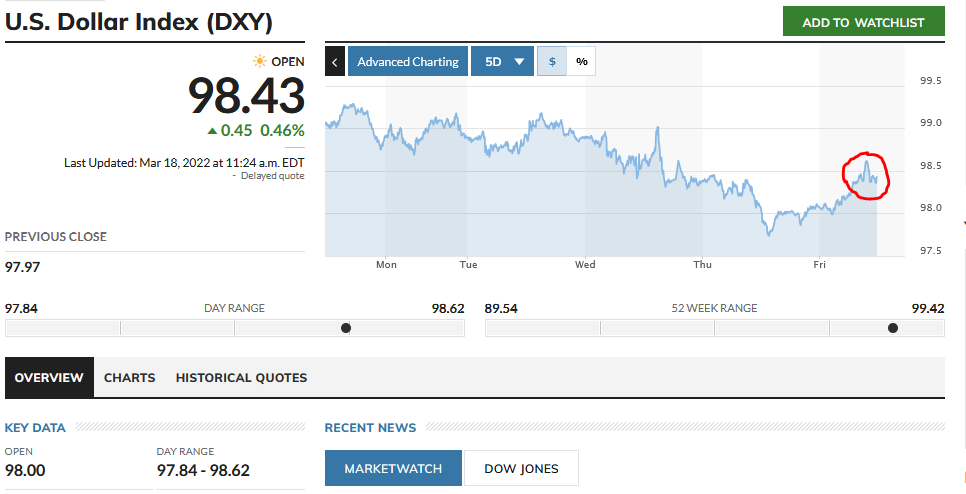
Task: Expand the 5D time range dropdown
Action: tap(502, 62)
